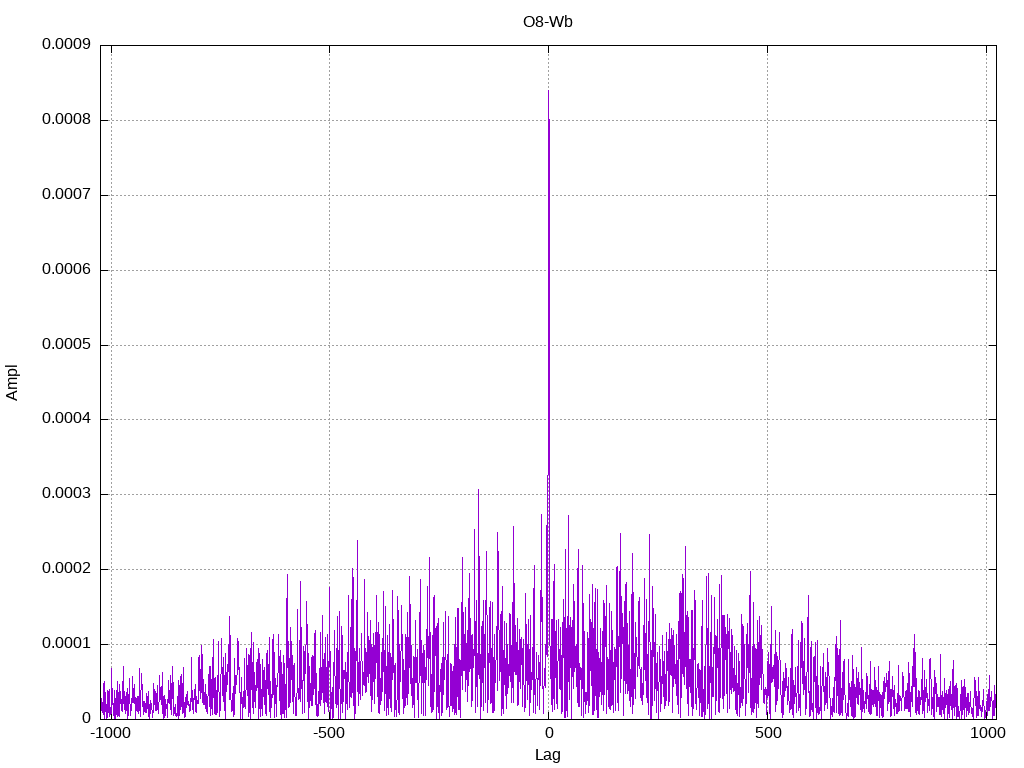
Task: Click the 0.0004 y-axis tick label
Action: (66, 419)
